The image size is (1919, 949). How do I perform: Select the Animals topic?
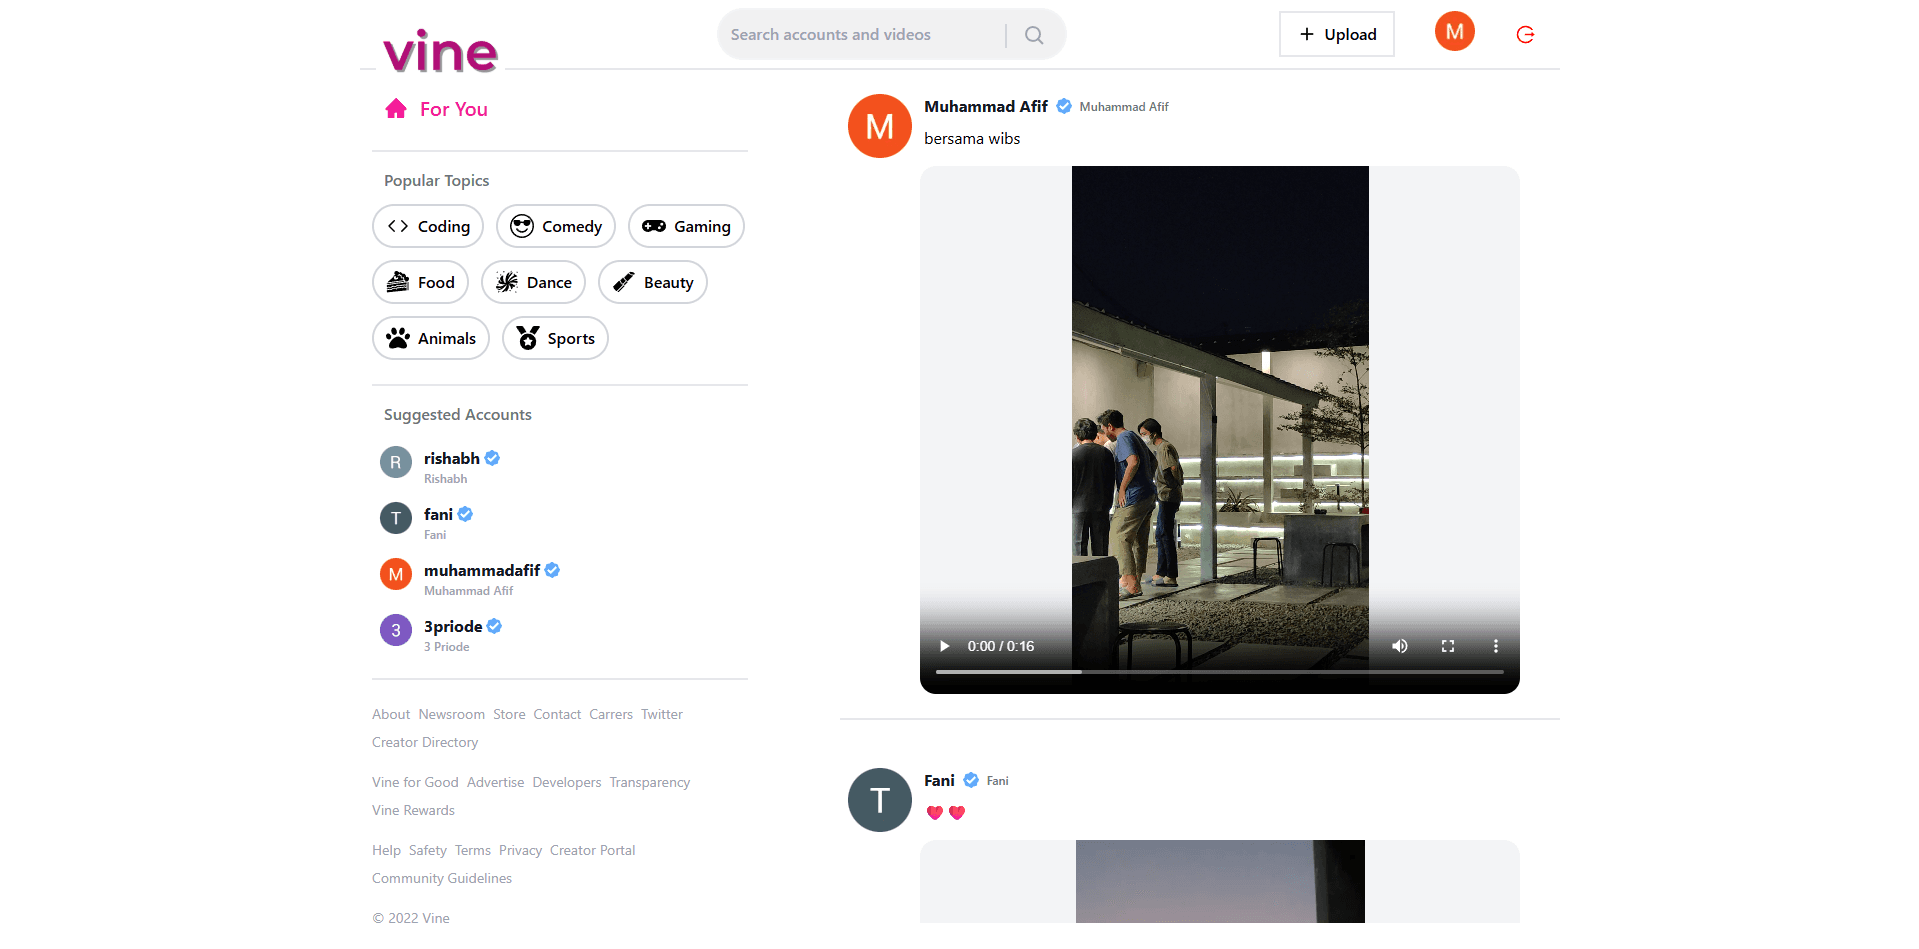[430, 338]
